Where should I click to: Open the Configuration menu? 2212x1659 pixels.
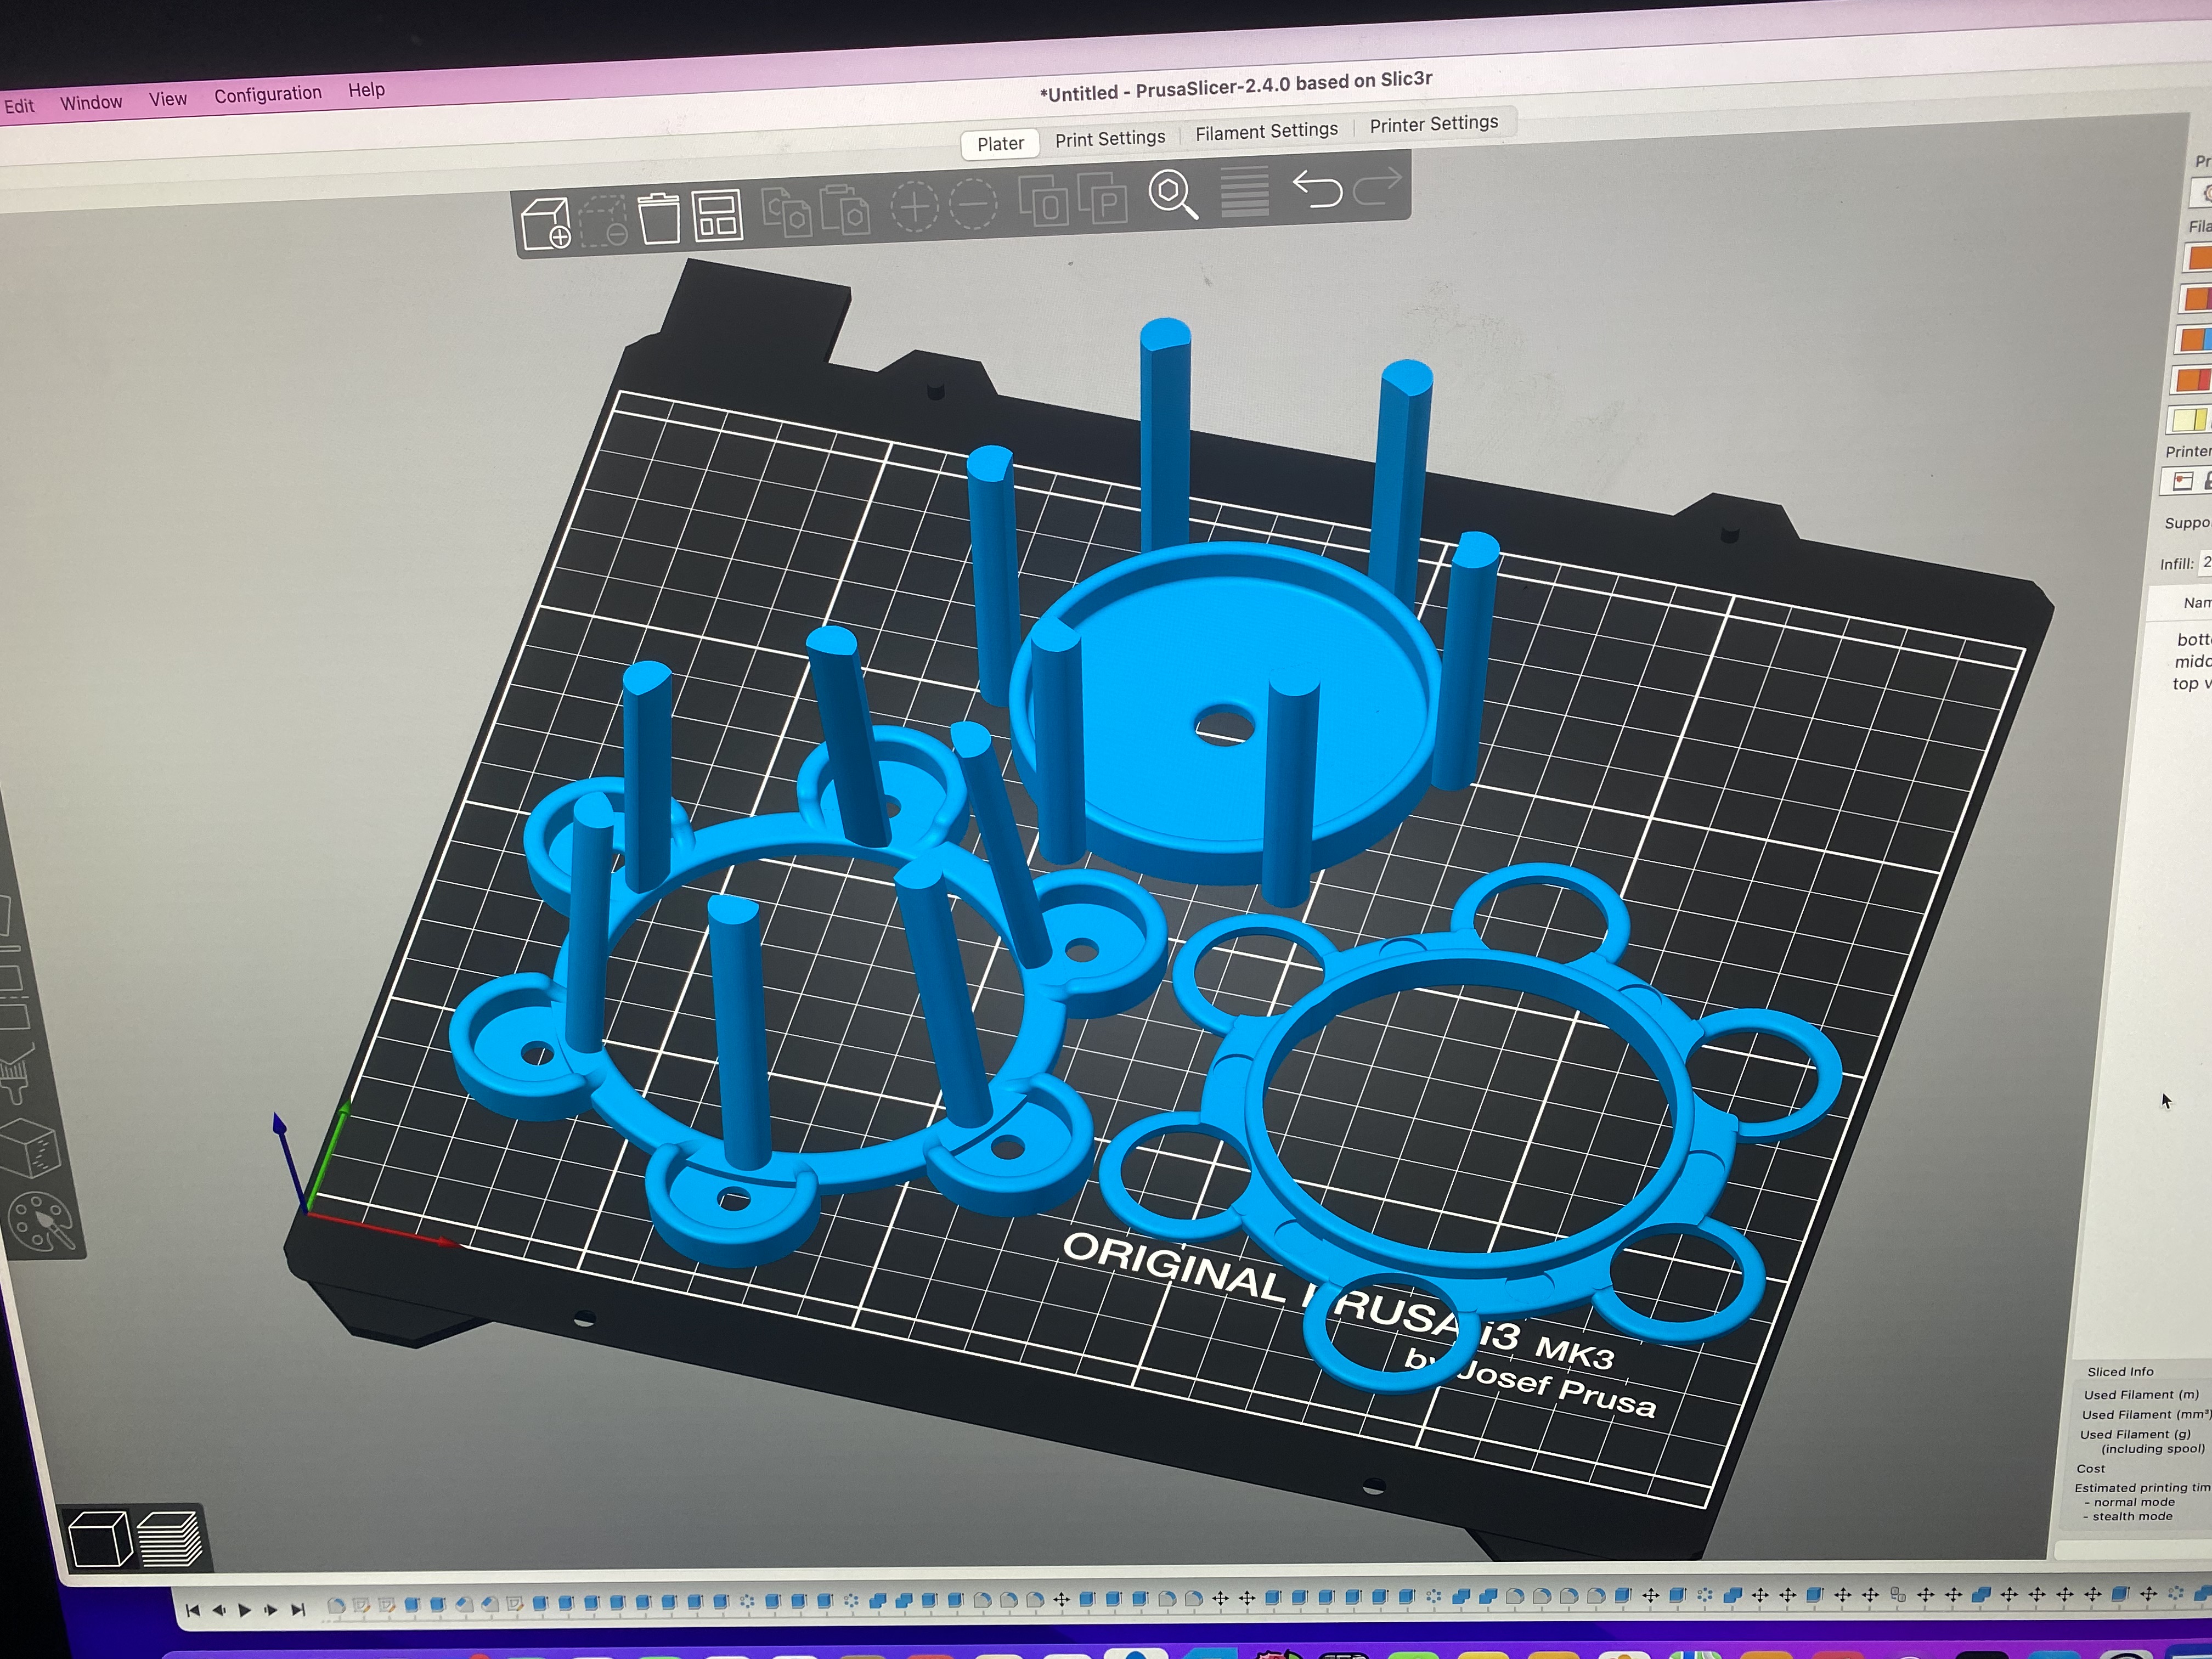(268, 94)
